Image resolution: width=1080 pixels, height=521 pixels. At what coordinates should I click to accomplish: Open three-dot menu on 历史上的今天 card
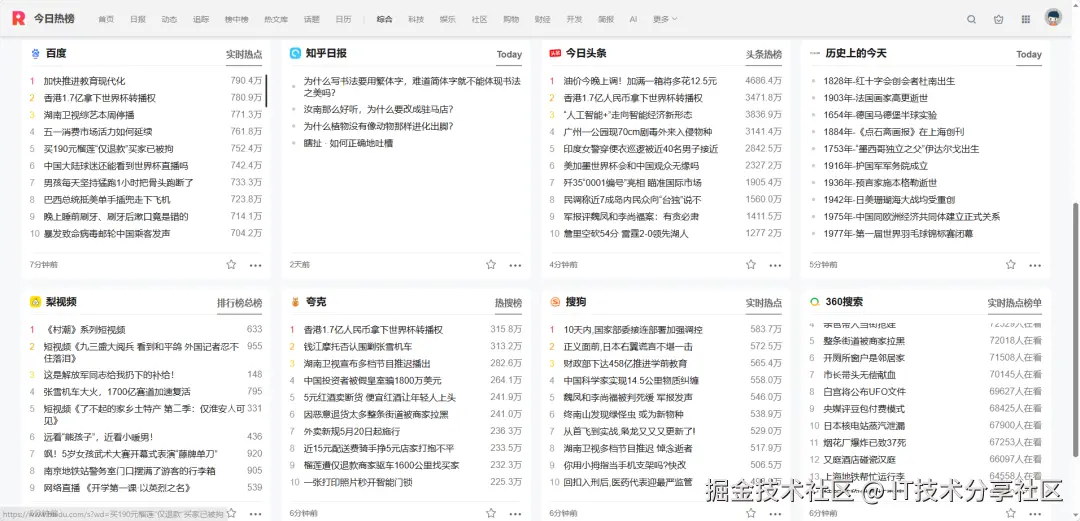point(1035,265)
